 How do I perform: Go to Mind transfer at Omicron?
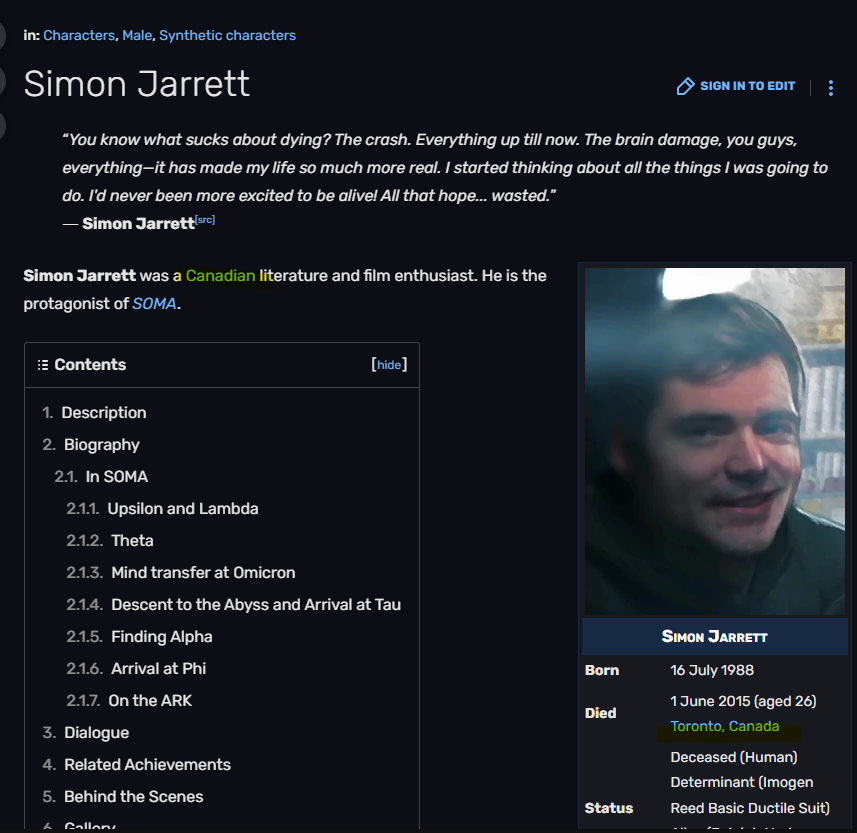click(x=203, y=573)
